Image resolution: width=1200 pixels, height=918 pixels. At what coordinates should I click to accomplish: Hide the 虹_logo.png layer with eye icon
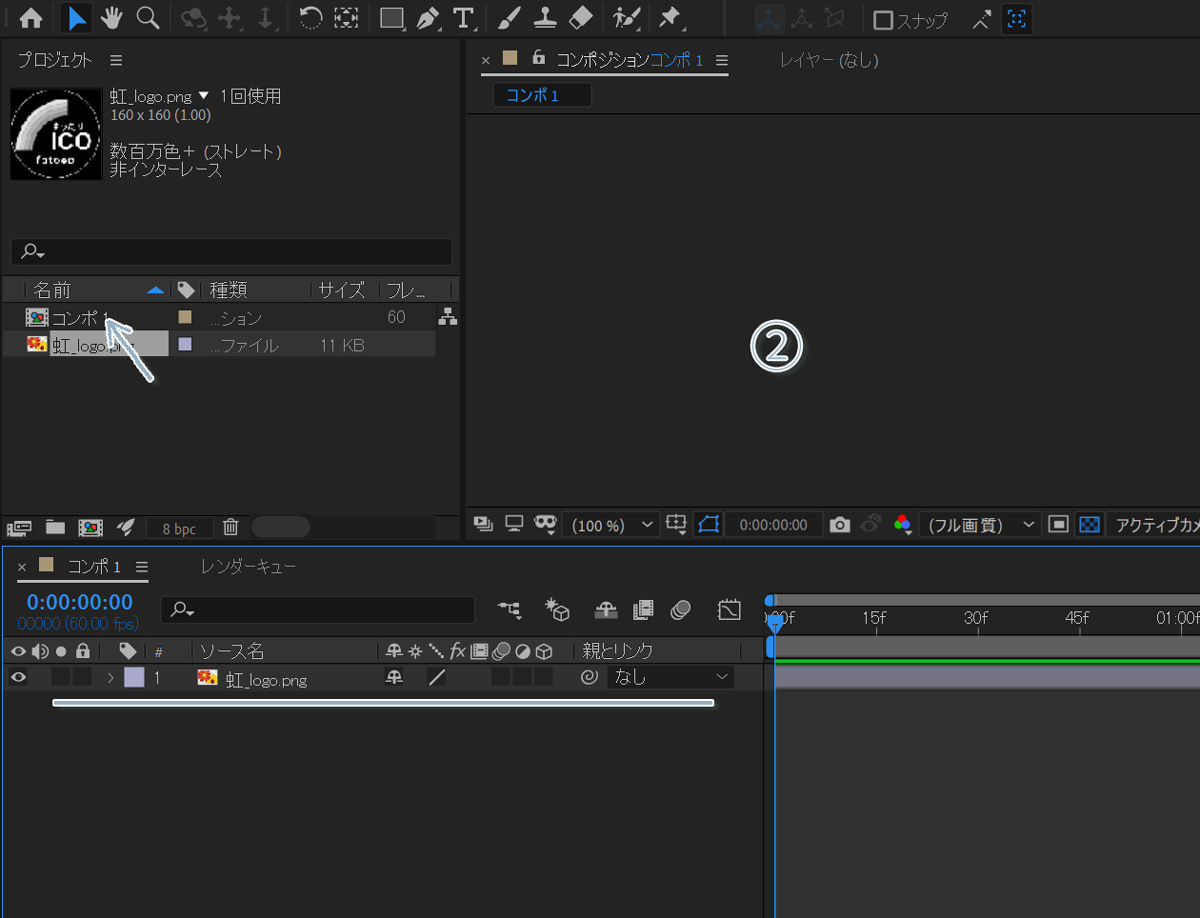[18, 677]
